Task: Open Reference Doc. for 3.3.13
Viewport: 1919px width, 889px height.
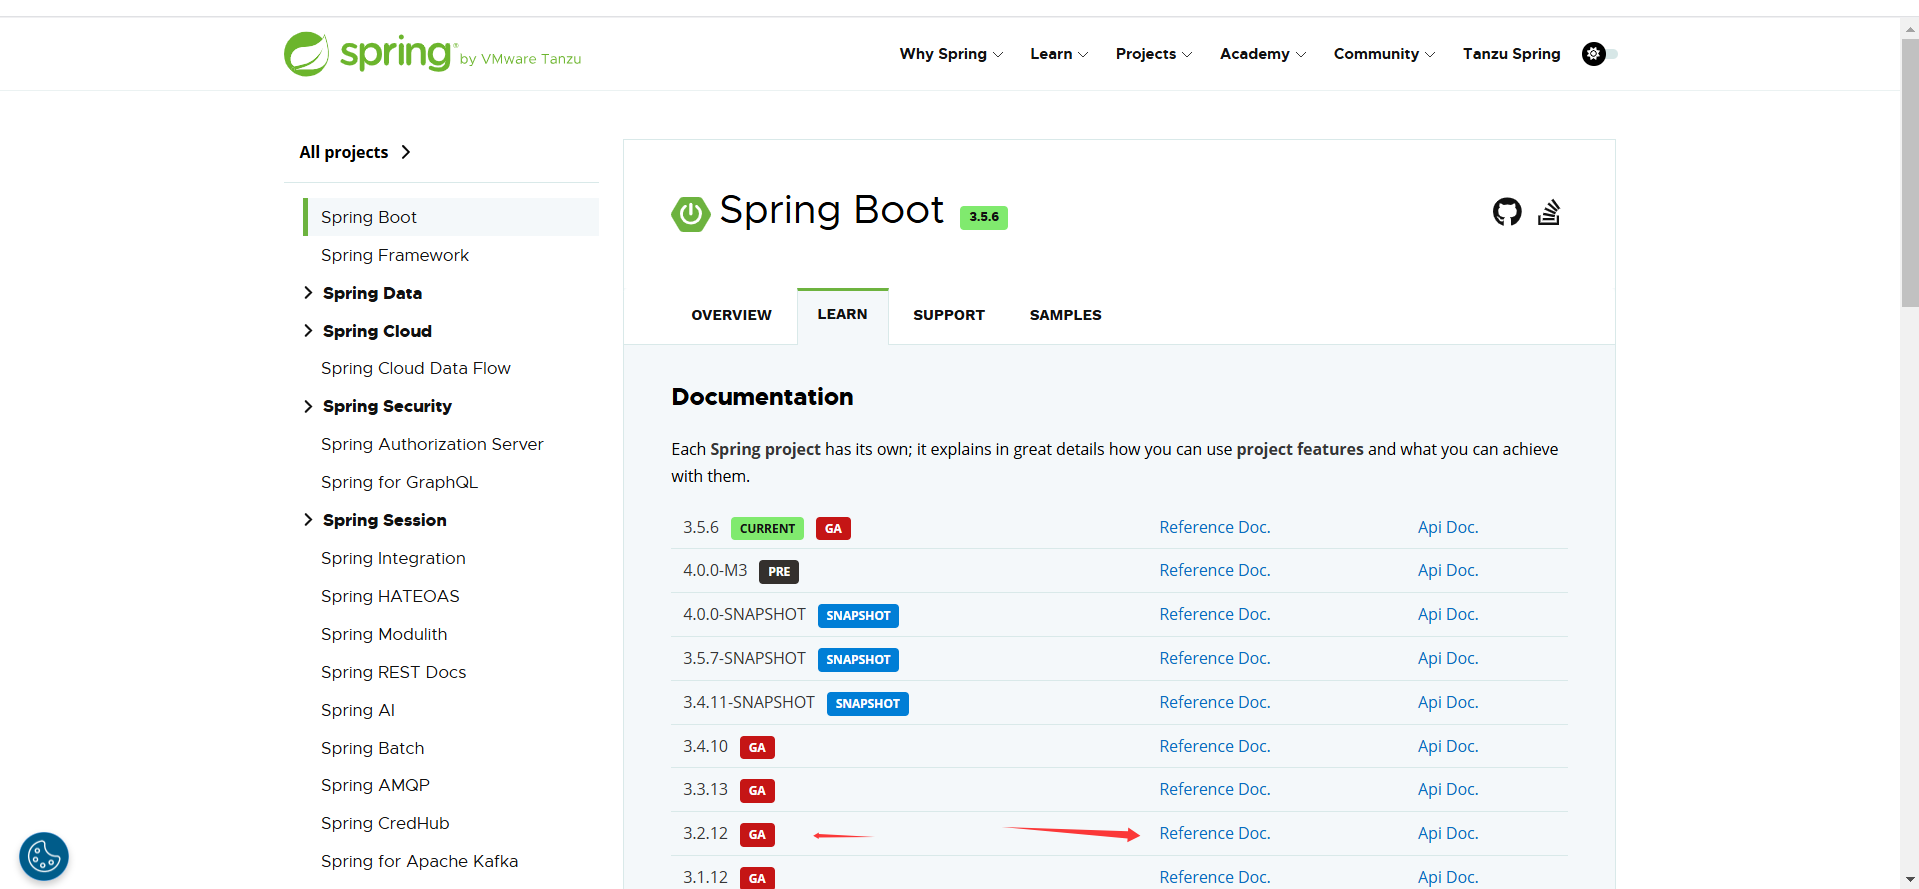Action: click(x=1214, y=789)
